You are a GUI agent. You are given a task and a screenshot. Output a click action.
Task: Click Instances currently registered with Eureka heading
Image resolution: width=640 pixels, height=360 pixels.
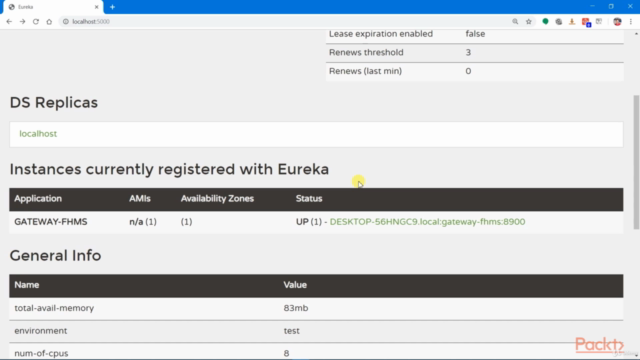pyautogui.click(x=169, y=169)
